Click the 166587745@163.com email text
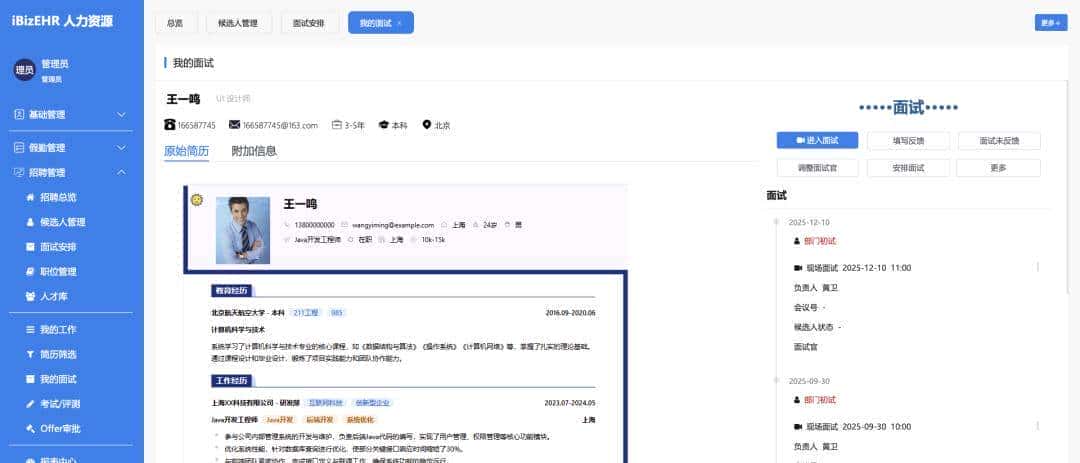 [x=280, y=125]
